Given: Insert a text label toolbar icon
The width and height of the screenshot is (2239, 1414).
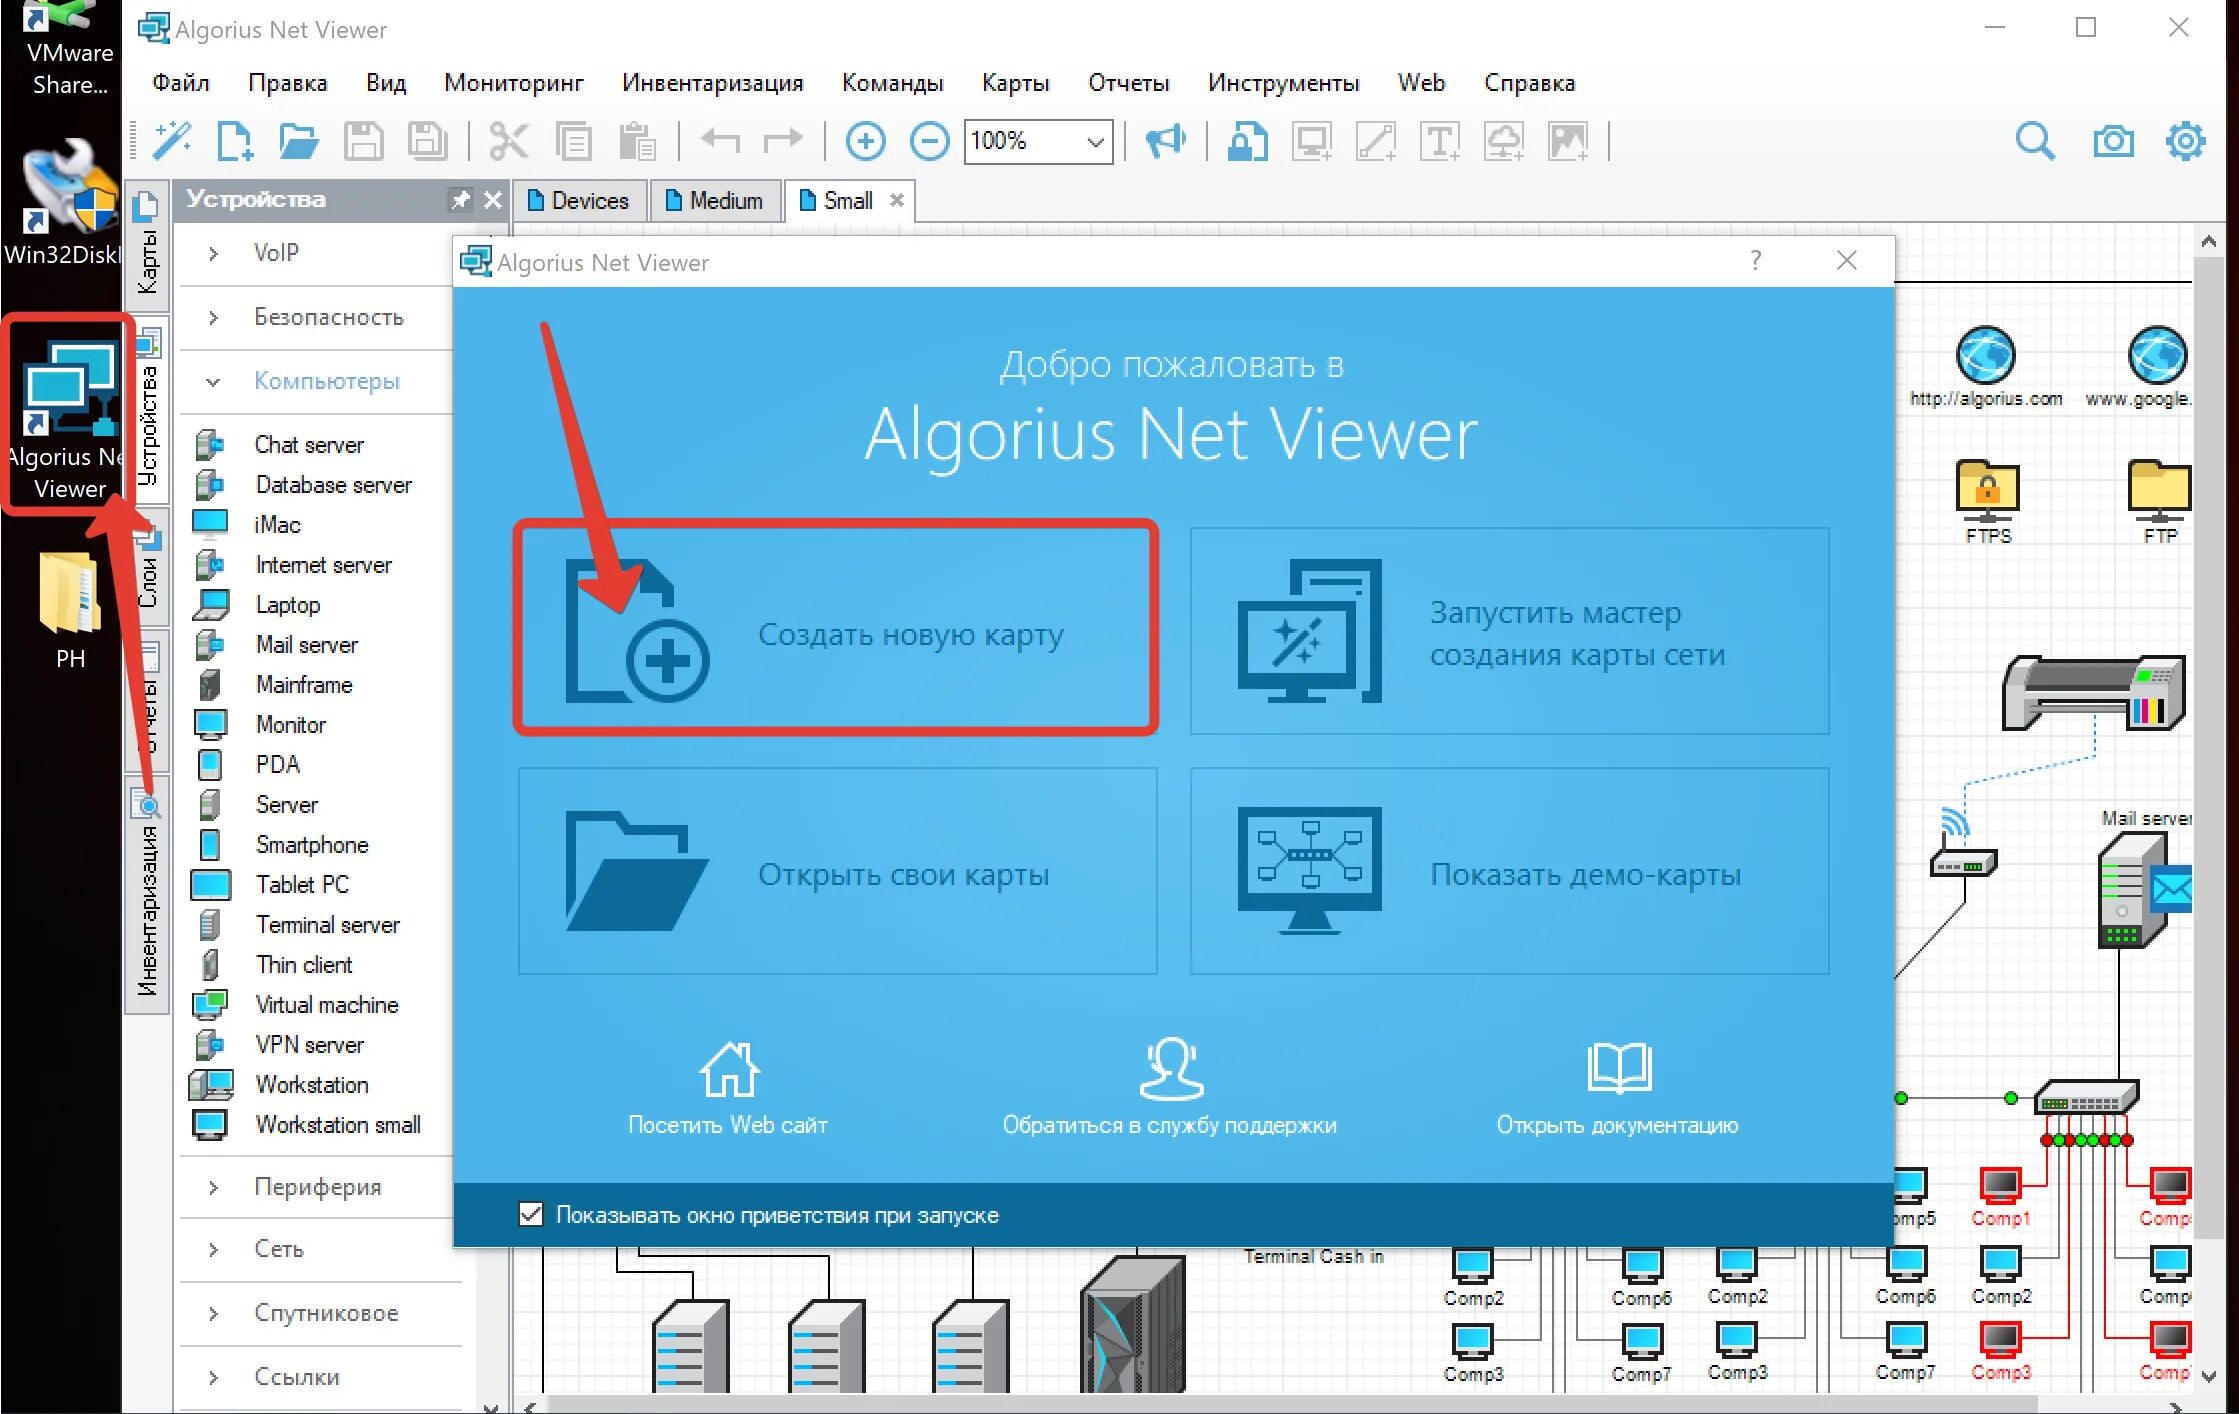Looking at the screenshot, I should [x=1440, y=141].
